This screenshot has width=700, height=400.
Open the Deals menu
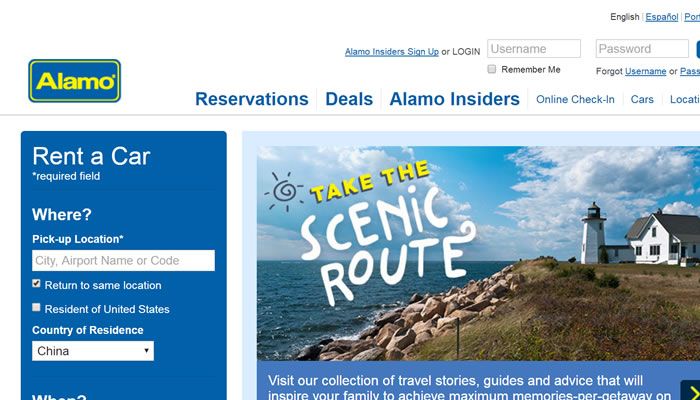(x=349, y=99)
